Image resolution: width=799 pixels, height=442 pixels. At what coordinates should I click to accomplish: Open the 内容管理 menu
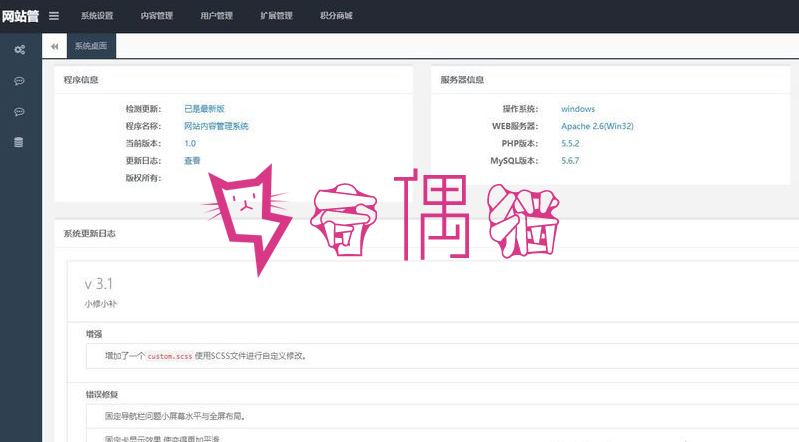tap(157, 16)
